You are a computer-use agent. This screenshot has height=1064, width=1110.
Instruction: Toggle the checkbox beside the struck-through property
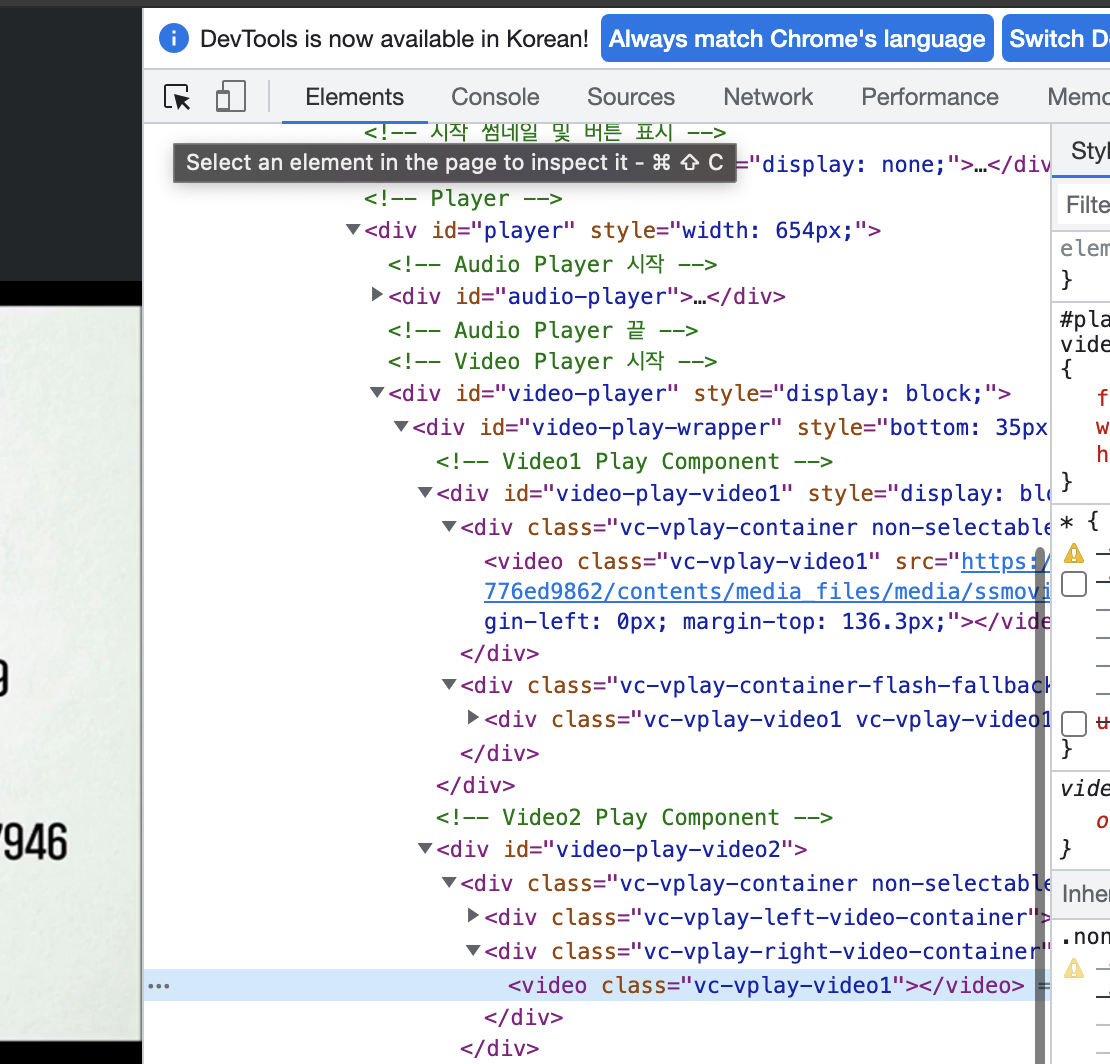click(1074, 723)
